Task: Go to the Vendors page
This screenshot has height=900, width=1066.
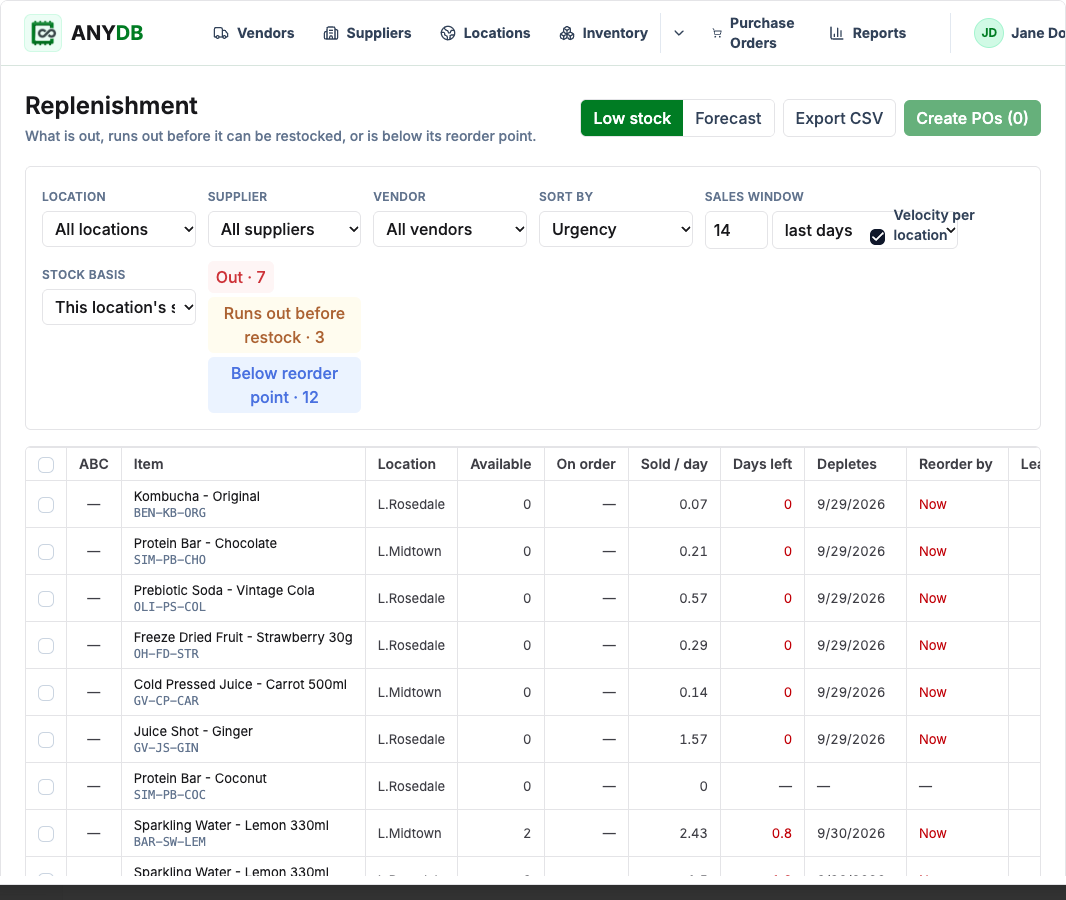Action: coord(254,33)
